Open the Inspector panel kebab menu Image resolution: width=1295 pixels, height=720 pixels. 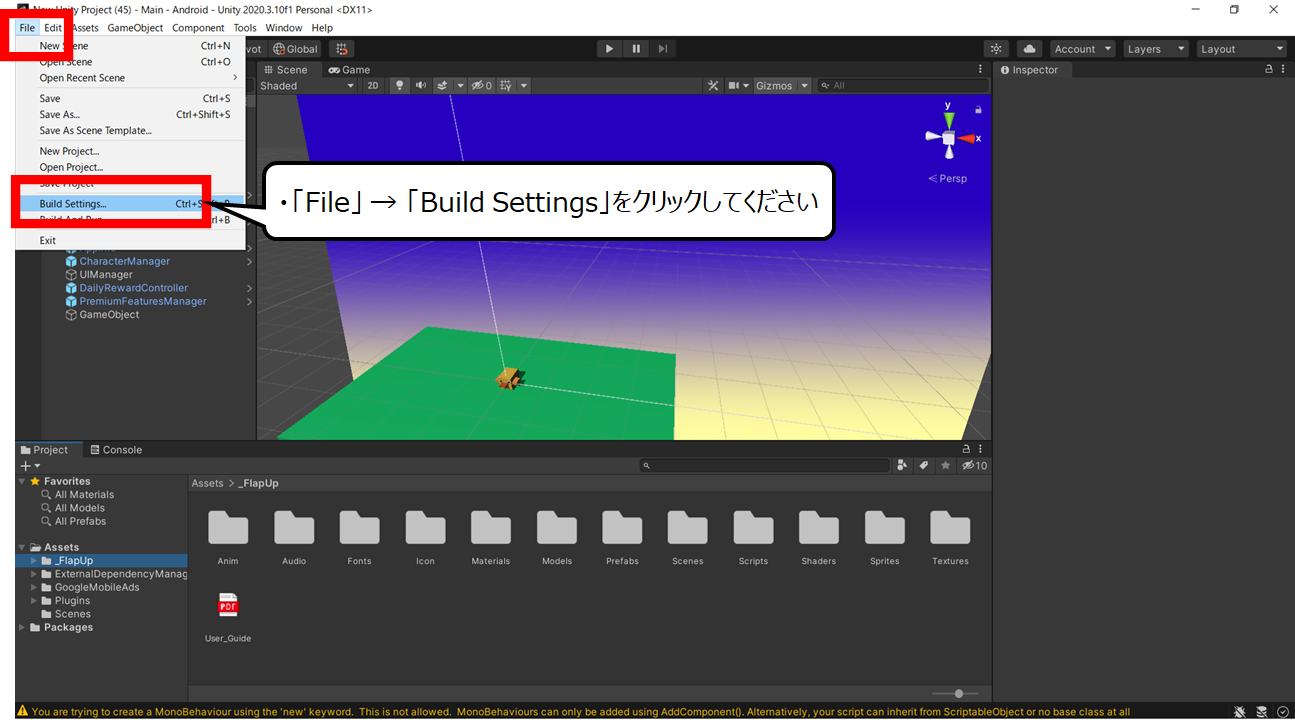coord(1283,70)
